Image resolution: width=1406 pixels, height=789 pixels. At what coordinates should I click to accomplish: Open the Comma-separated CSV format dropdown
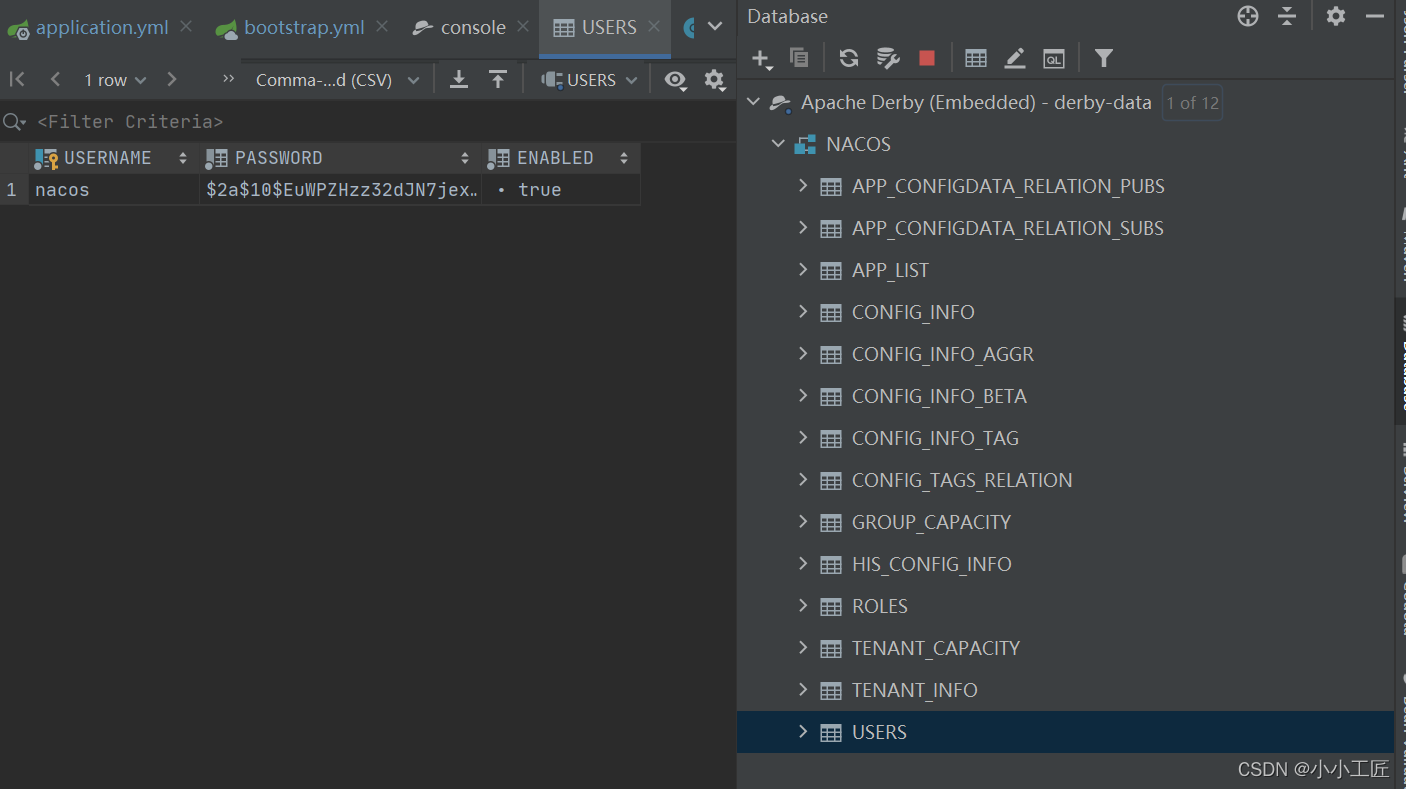pos(336,80)
